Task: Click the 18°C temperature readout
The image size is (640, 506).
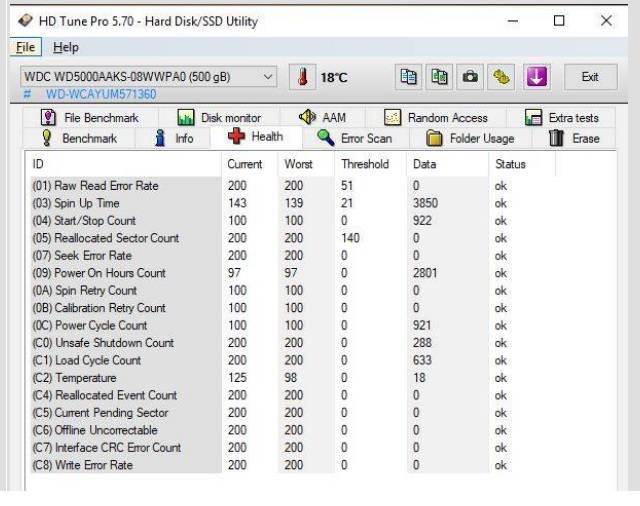Action: point(334,78)
